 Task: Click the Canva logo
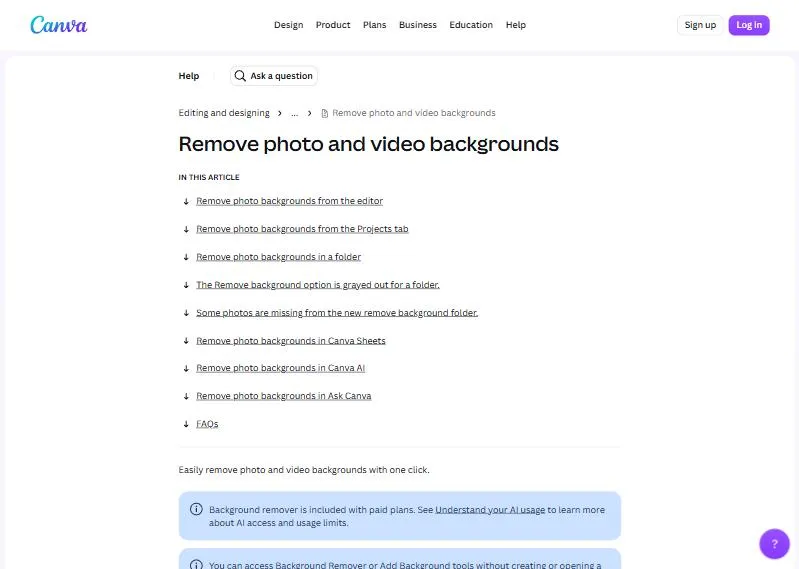59,25
